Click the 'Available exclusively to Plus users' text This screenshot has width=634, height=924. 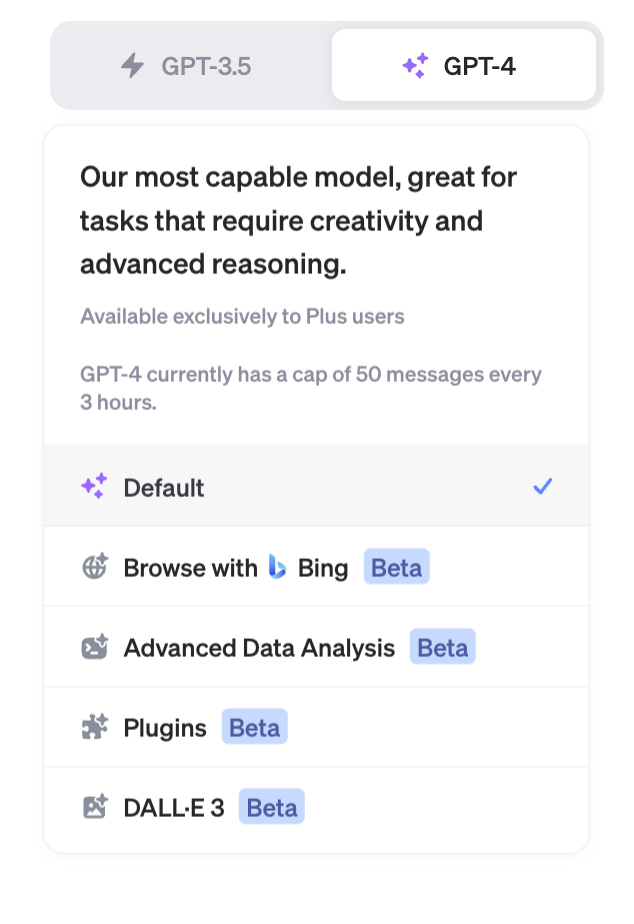coord(242,317)
